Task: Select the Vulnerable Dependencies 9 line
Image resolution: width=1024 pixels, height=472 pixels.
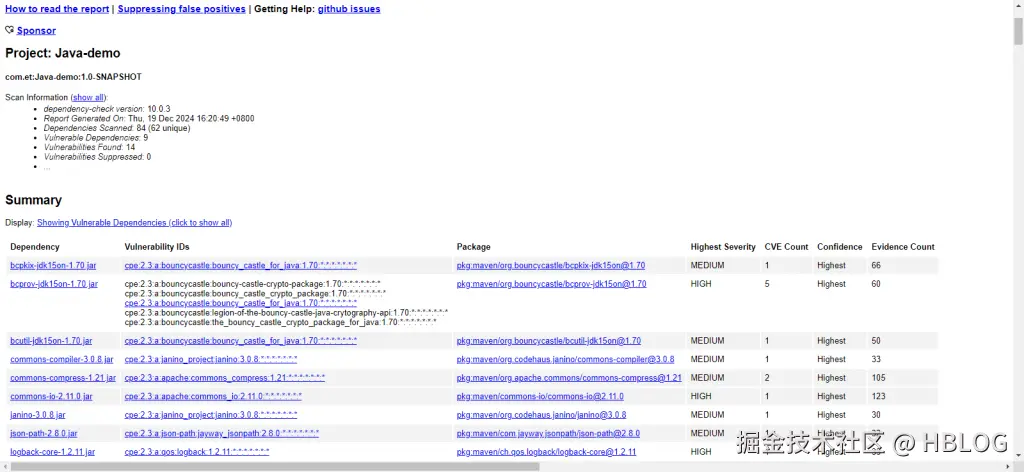Action: tap(96, 138)
